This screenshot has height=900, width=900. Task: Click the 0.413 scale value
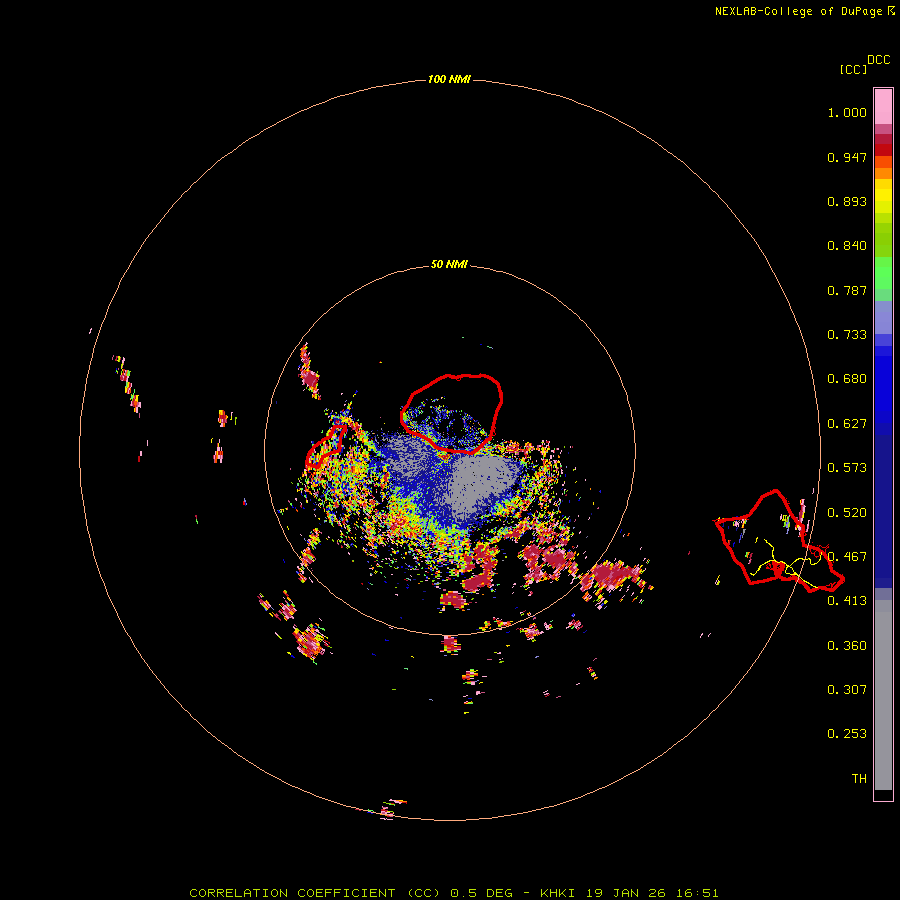[x=847, y=601]
